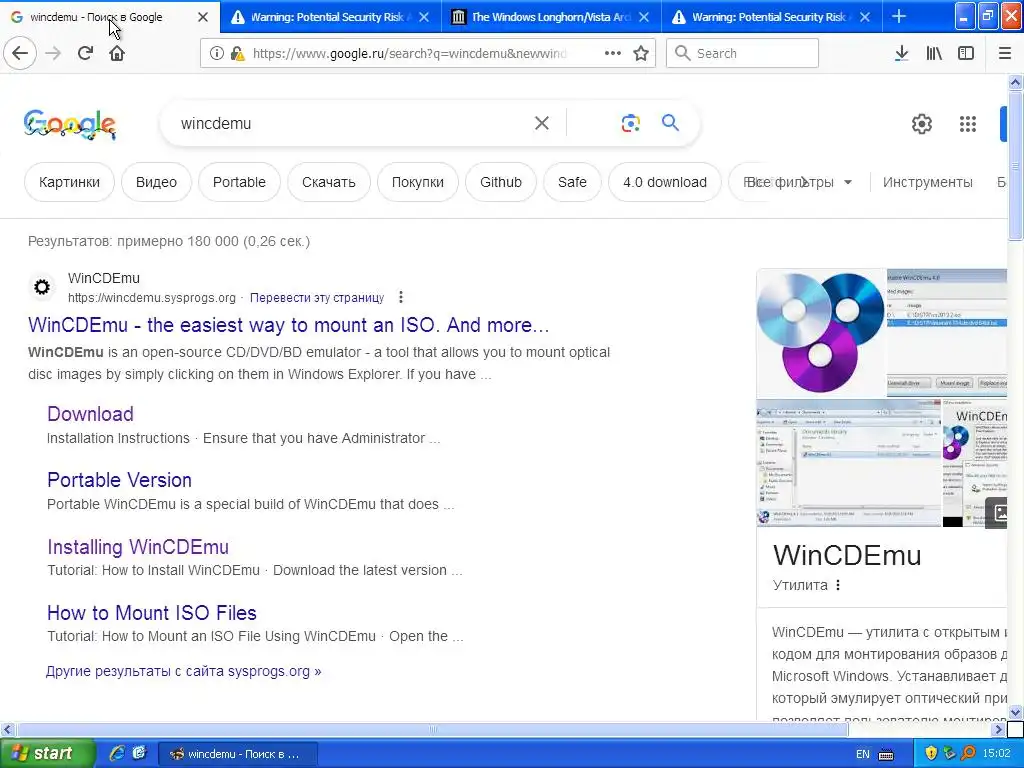Open a new tab with plus button
Screen dimensions: 1024x768
pyautogui.click(x=899, y=16)
